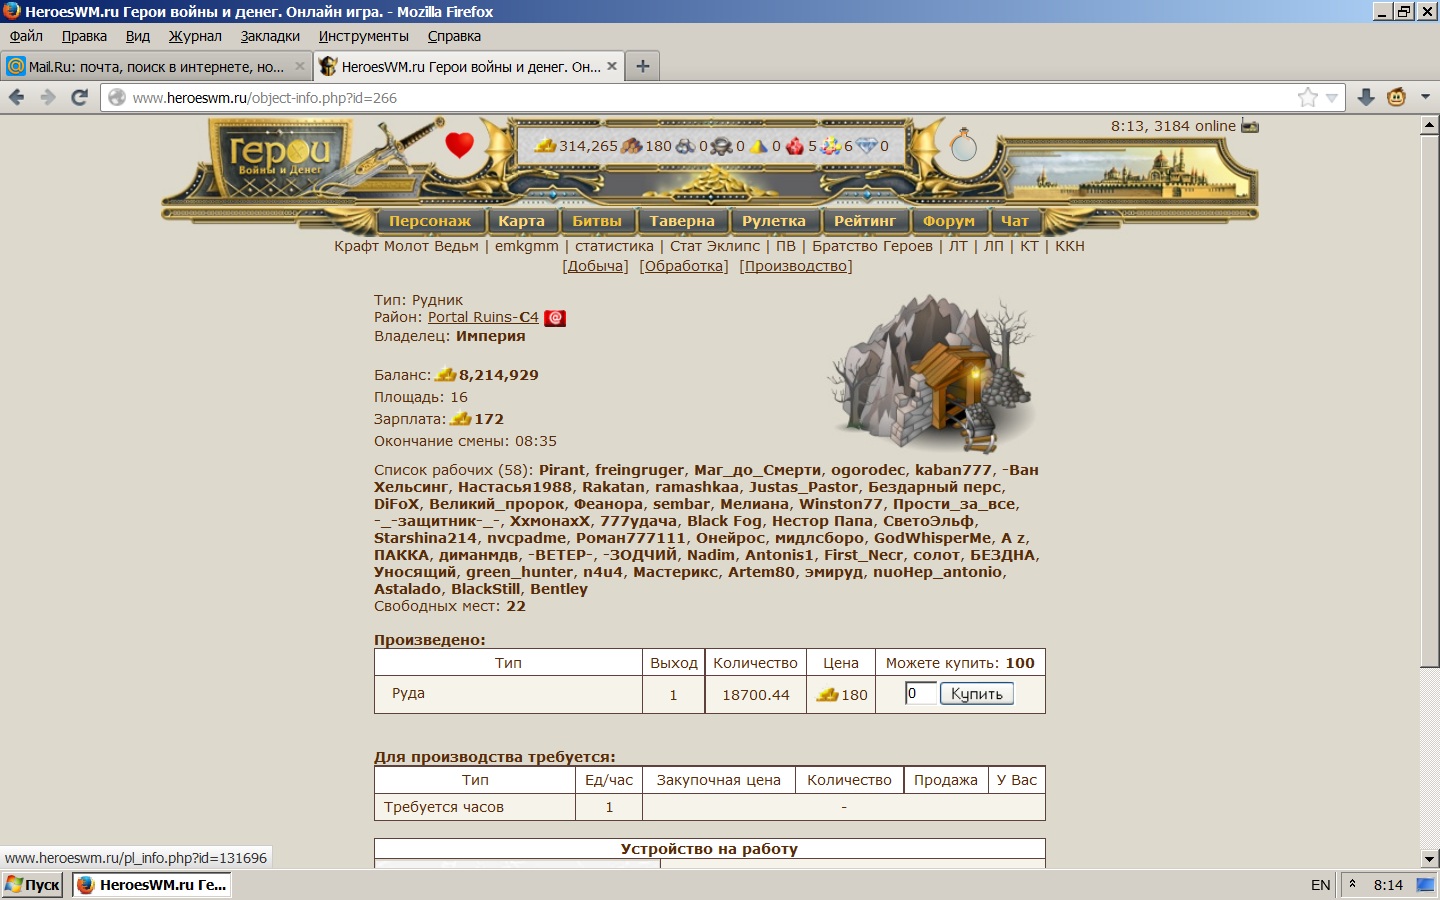Screen dimensions: 1440x900
Task: Open the Windows Пуск start button
Action: pyautogui.click(x=33, y=885)
